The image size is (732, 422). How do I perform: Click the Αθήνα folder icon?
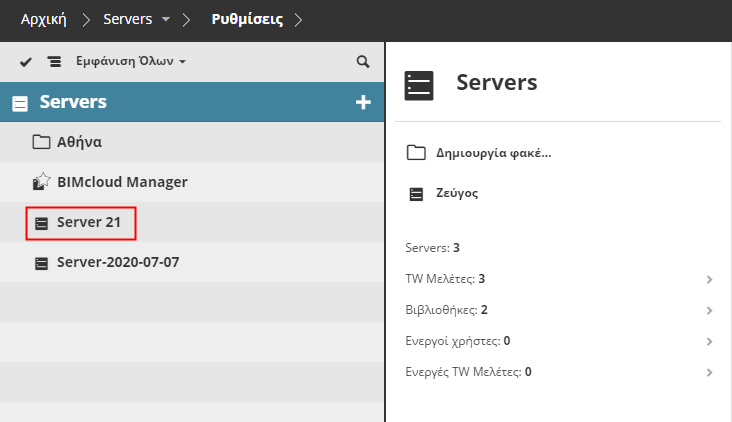pyautogui.click(x=41, y=142)
